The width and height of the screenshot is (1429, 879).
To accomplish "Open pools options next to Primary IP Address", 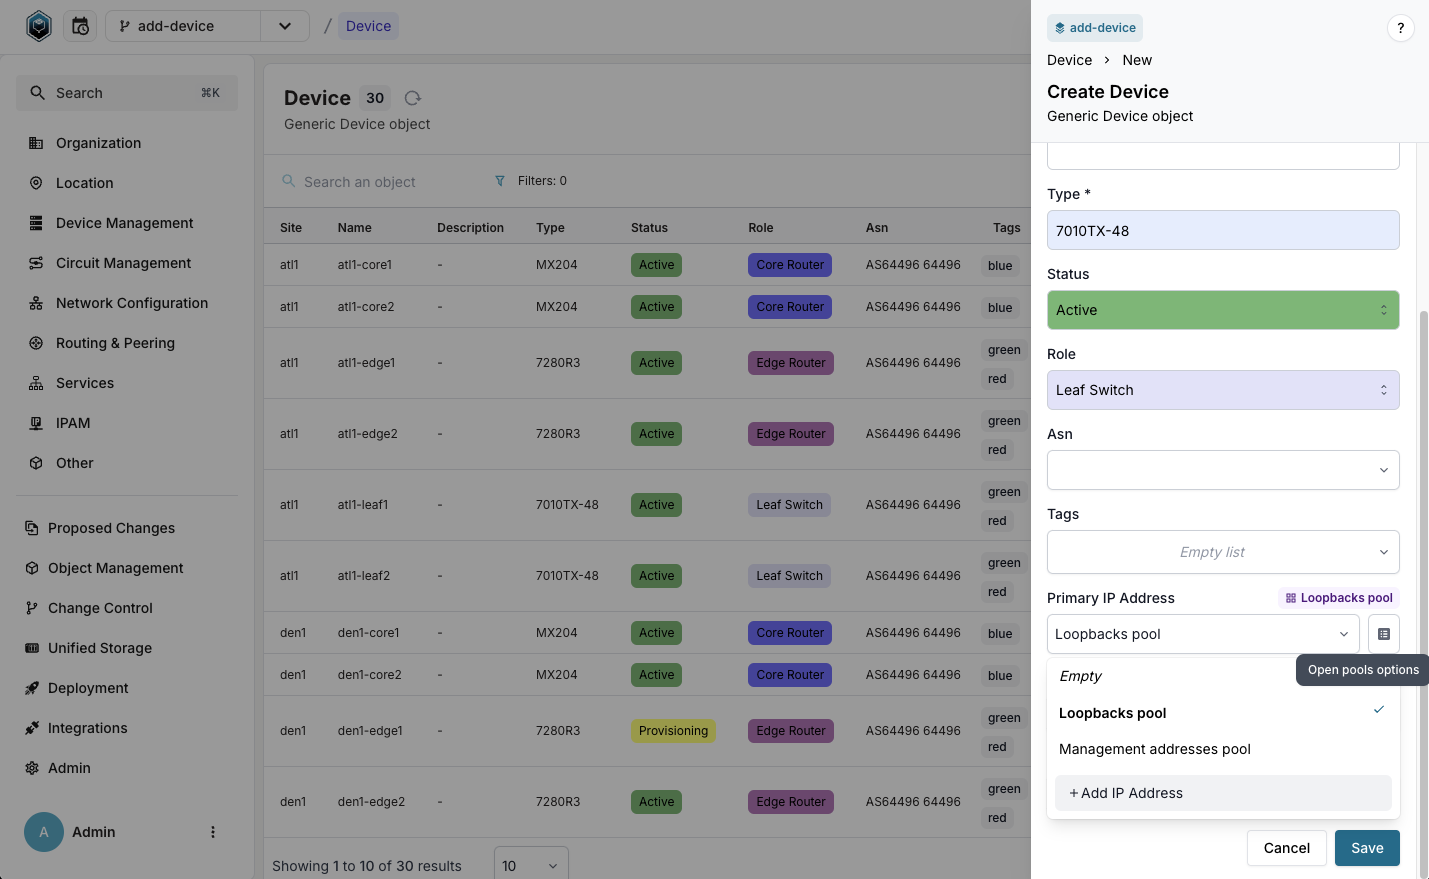I will (x=1384, y=633).
